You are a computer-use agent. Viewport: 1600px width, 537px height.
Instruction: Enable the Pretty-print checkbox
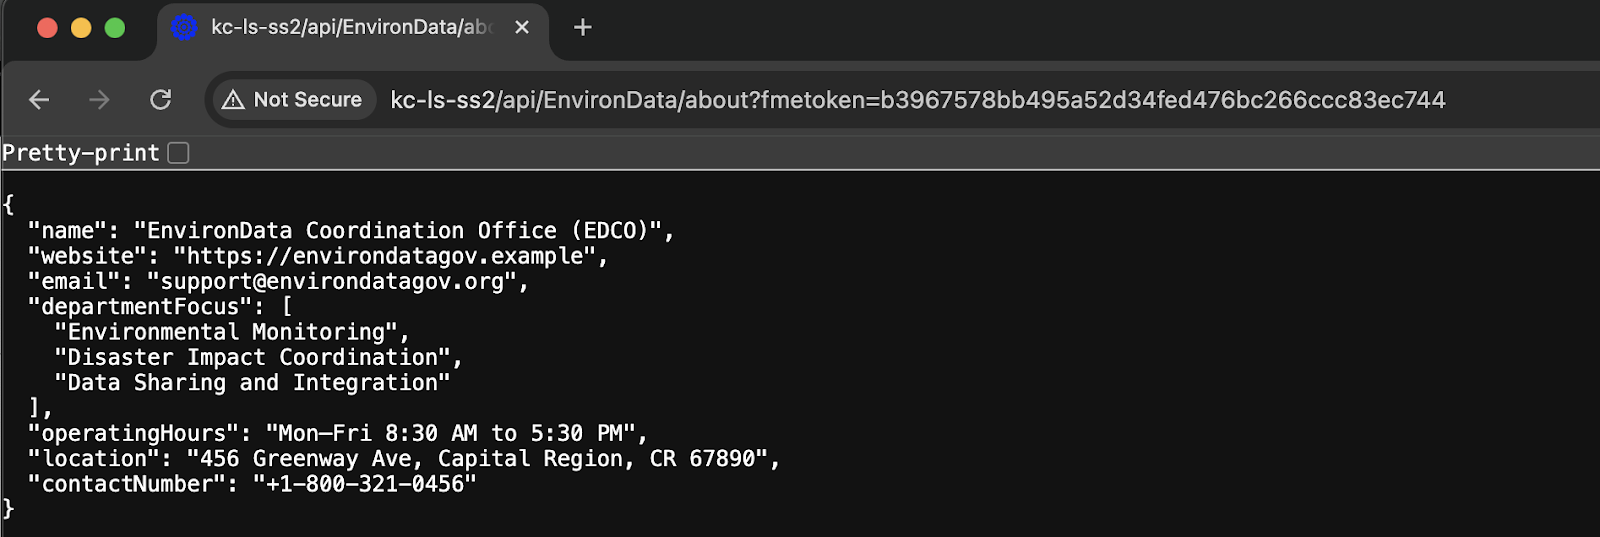tap(179, 153)
